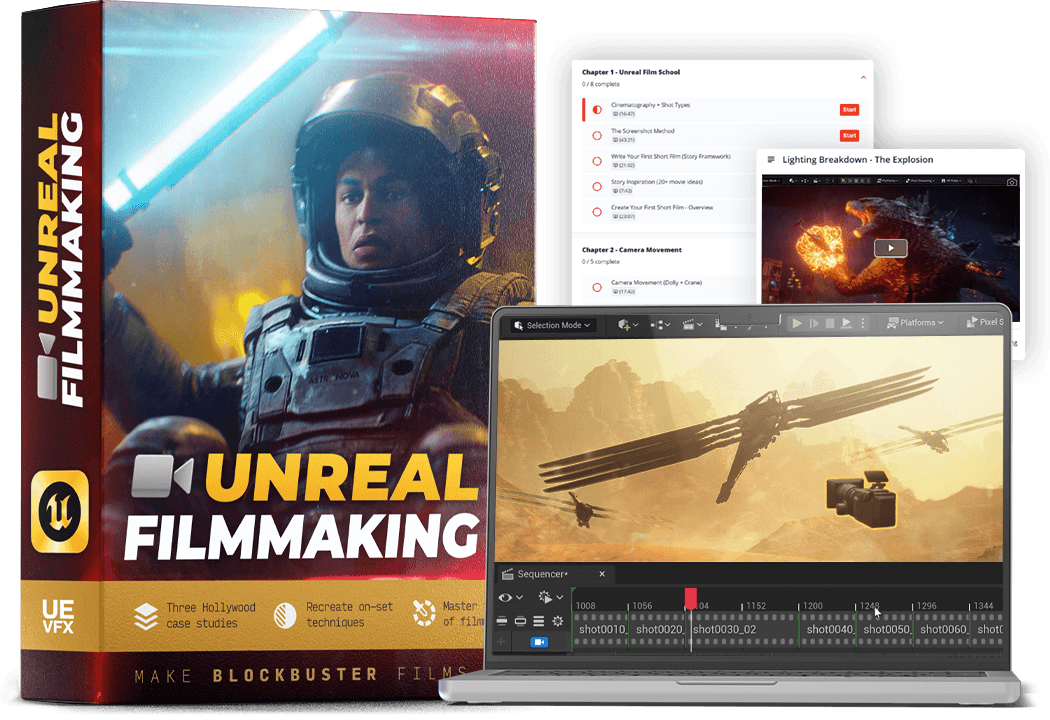Open the Cinematics clapperboard dropdown
Screen dimensions: 1050x720
click(692, 326)
